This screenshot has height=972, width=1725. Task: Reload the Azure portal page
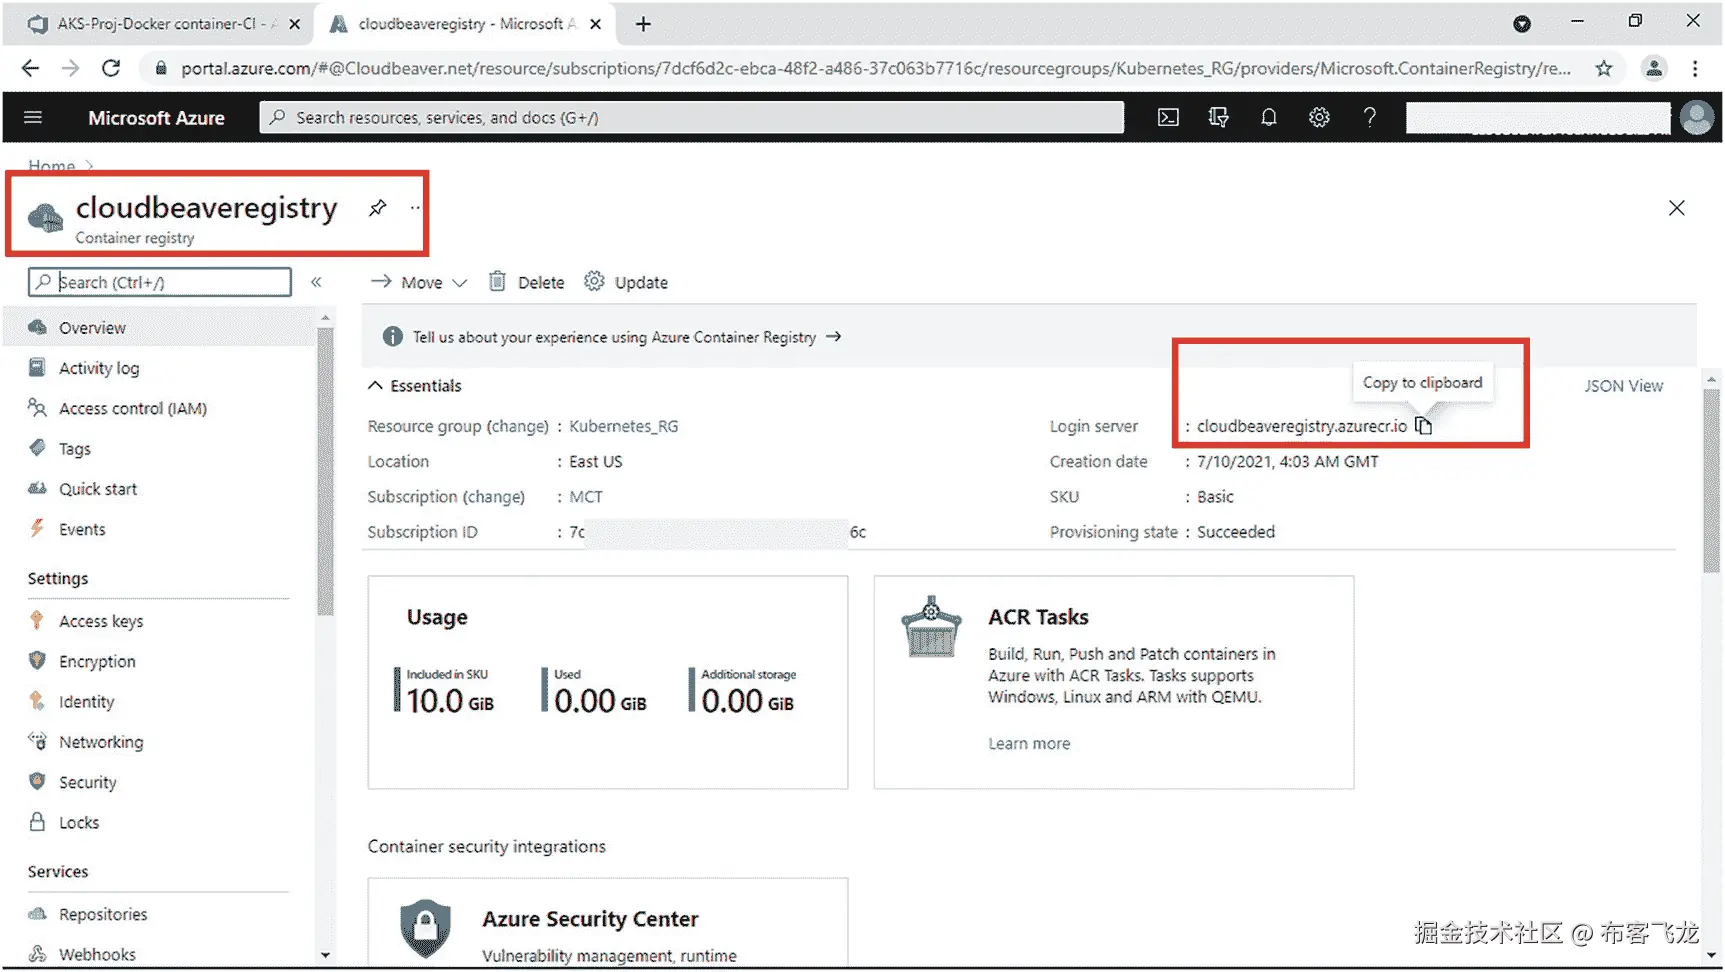tap(111, 68)
